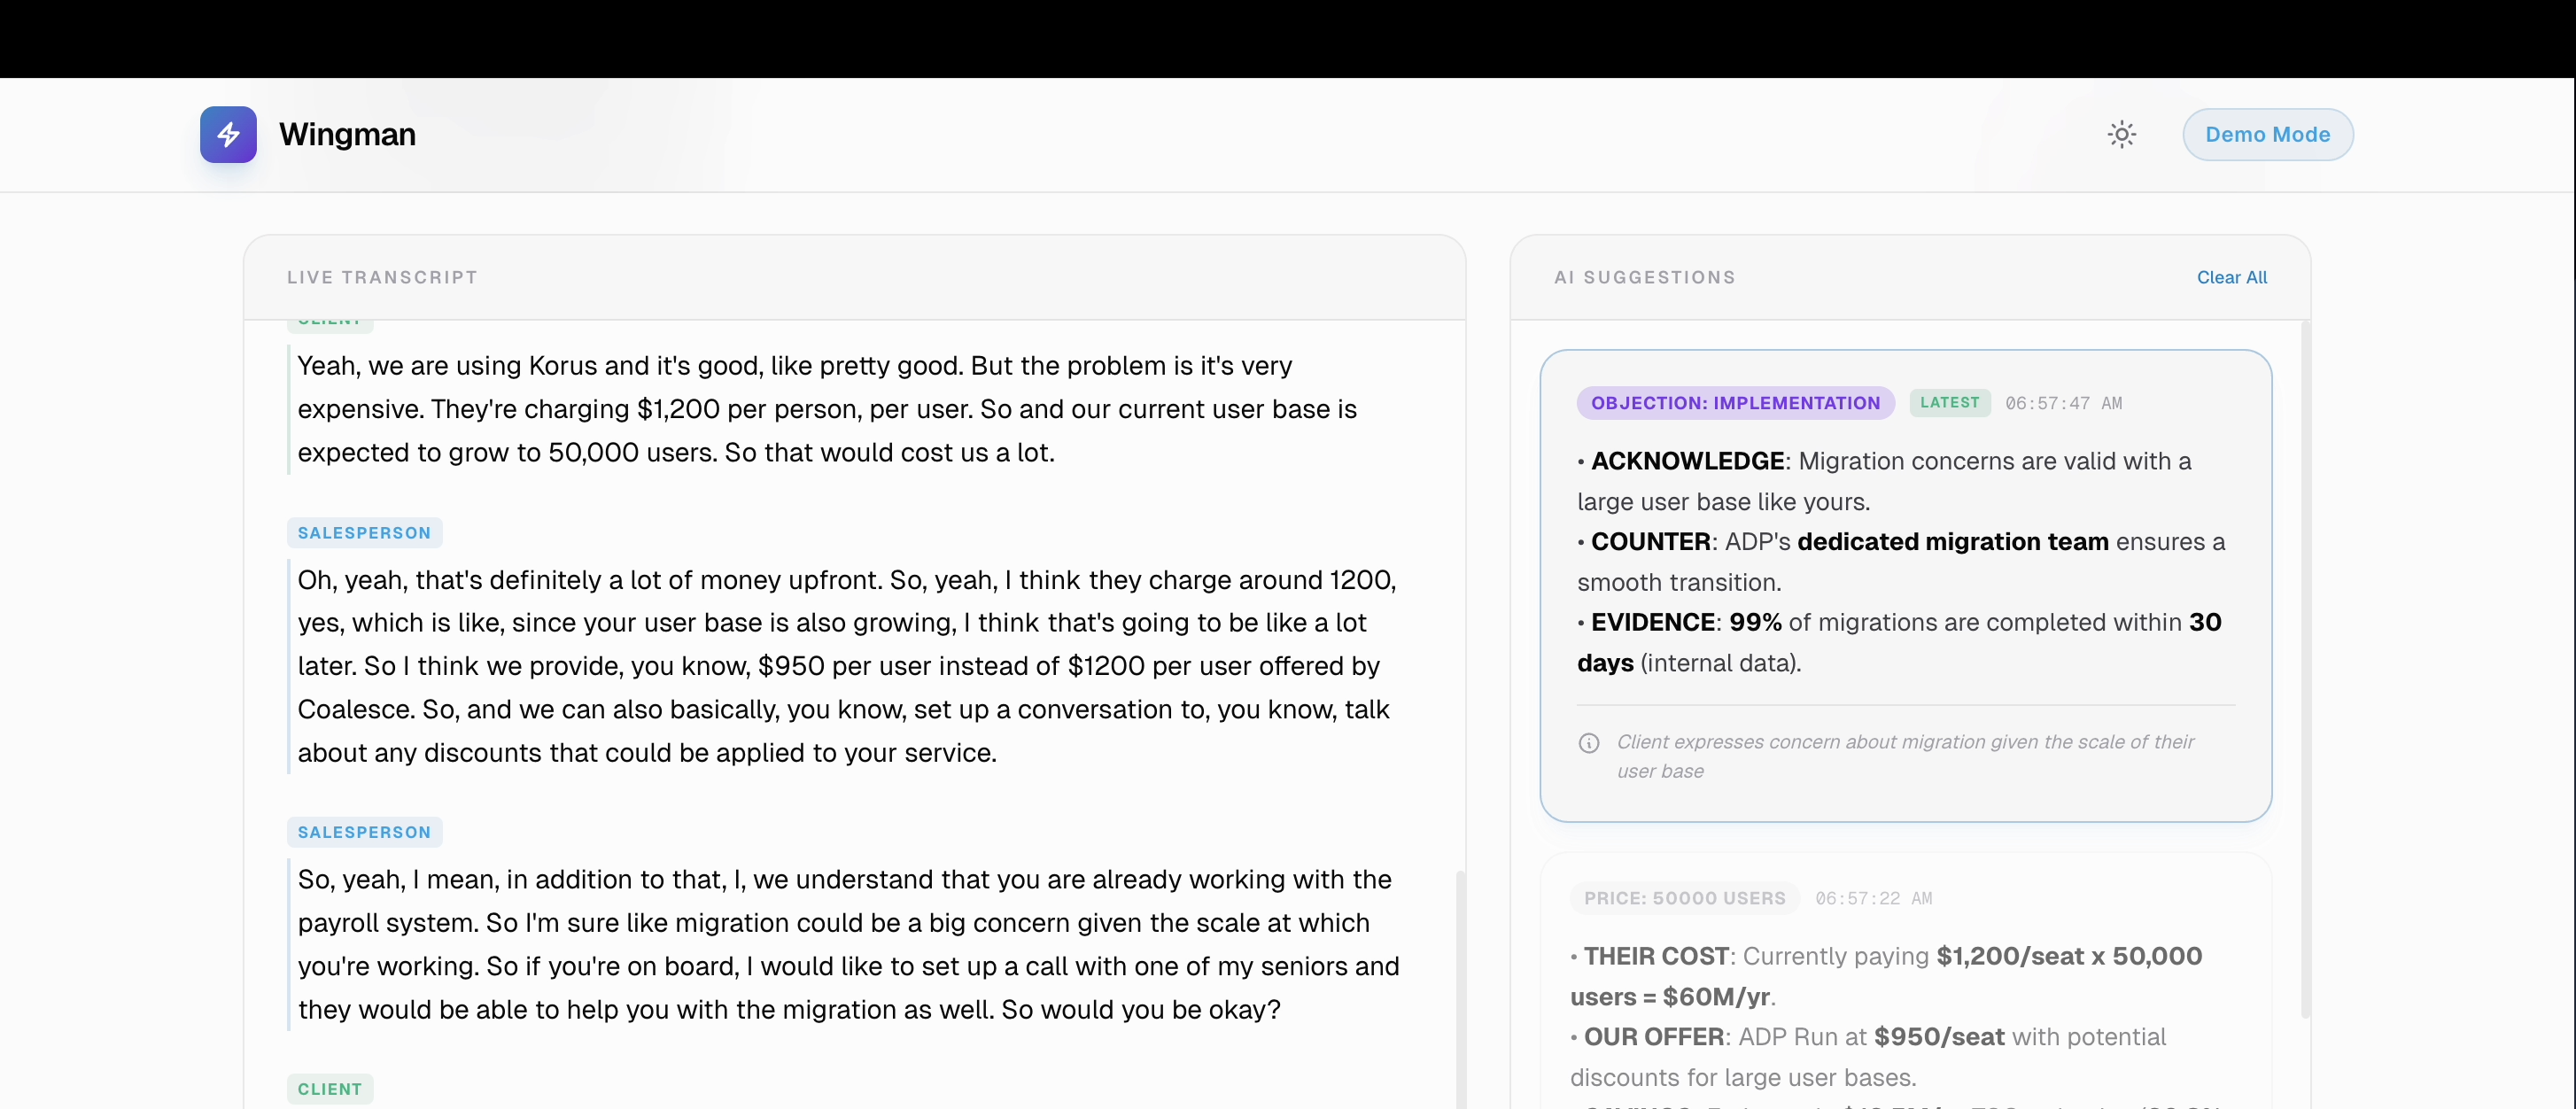Screen dimensions: 2576x1109
Task: Click the client's Korus pricing transcript paragraph
Action: click(x=826, y=409)
